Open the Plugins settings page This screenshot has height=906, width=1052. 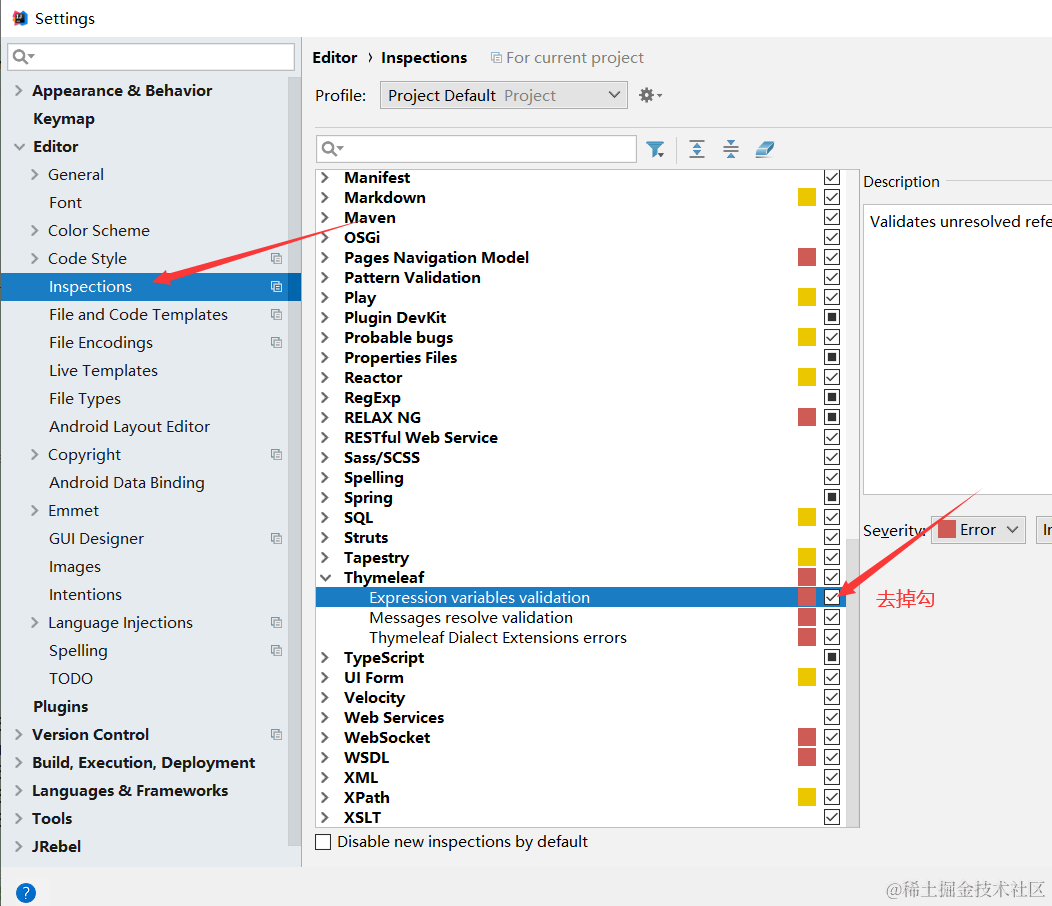[60, 707]
